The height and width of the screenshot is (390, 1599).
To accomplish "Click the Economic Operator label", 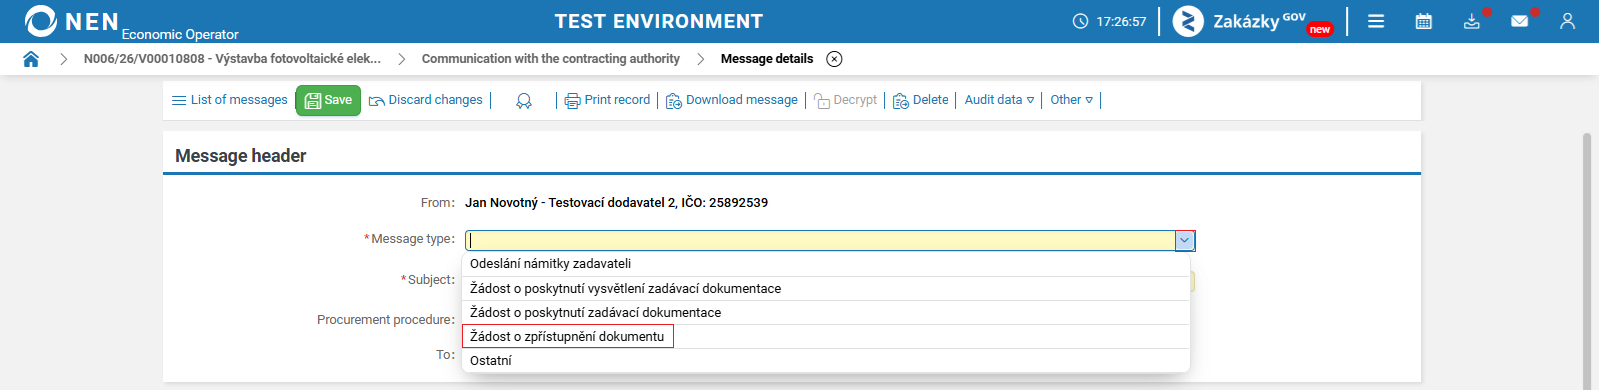I will coord(180,34).
